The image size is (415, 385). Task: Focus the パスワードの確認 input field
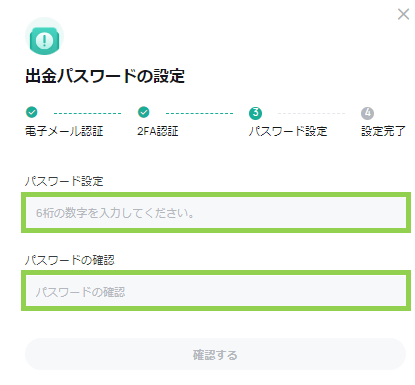coord(216,291)
